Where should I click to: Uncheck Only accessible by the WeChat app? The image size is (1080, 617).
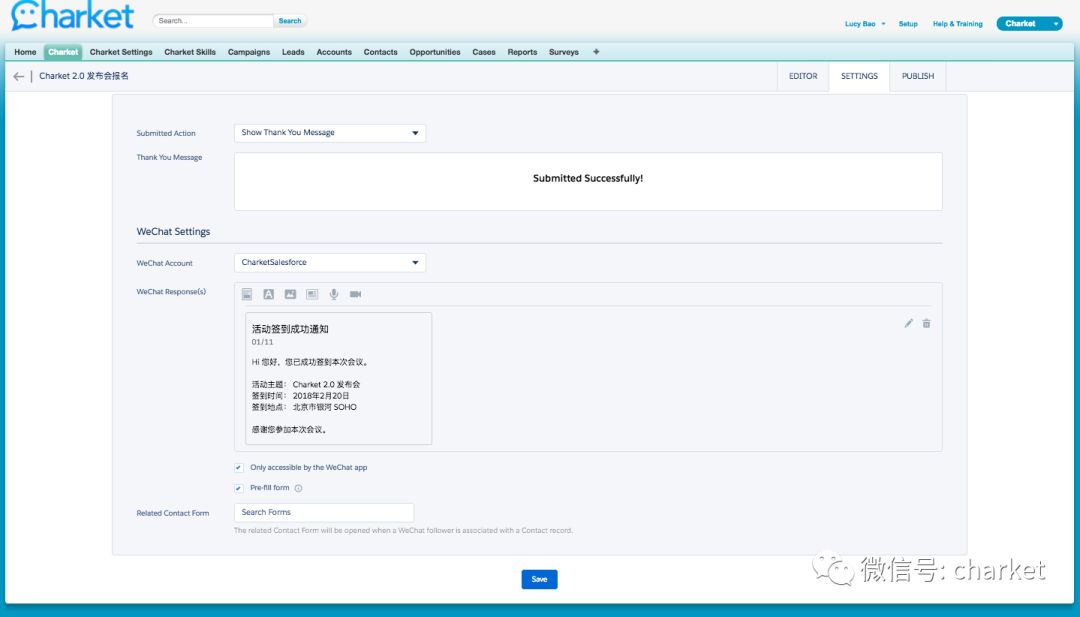[x=239, y=467]
